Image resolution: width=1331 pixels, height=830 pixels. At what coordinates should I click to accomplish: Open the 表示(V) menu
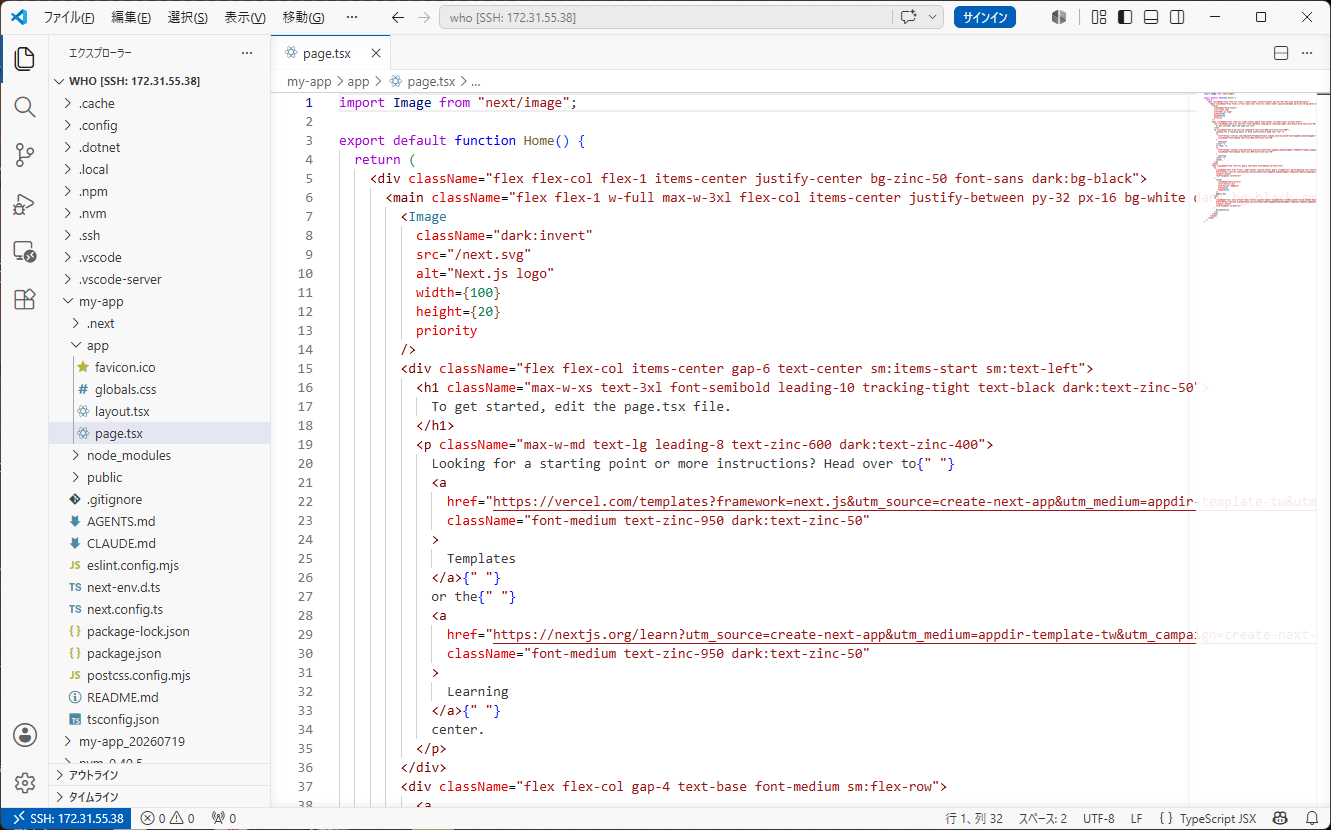[x=245, y=17]
